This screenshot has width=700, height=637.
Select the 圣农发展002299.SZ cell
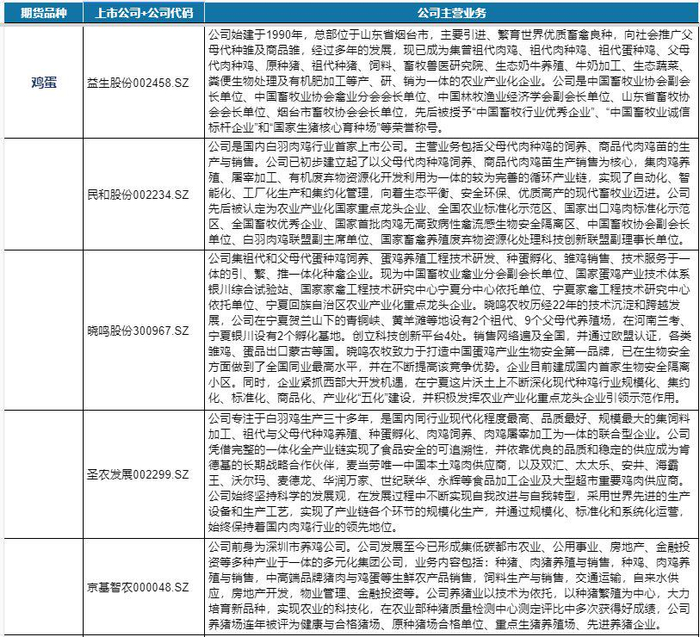click(x=144, y=475)
